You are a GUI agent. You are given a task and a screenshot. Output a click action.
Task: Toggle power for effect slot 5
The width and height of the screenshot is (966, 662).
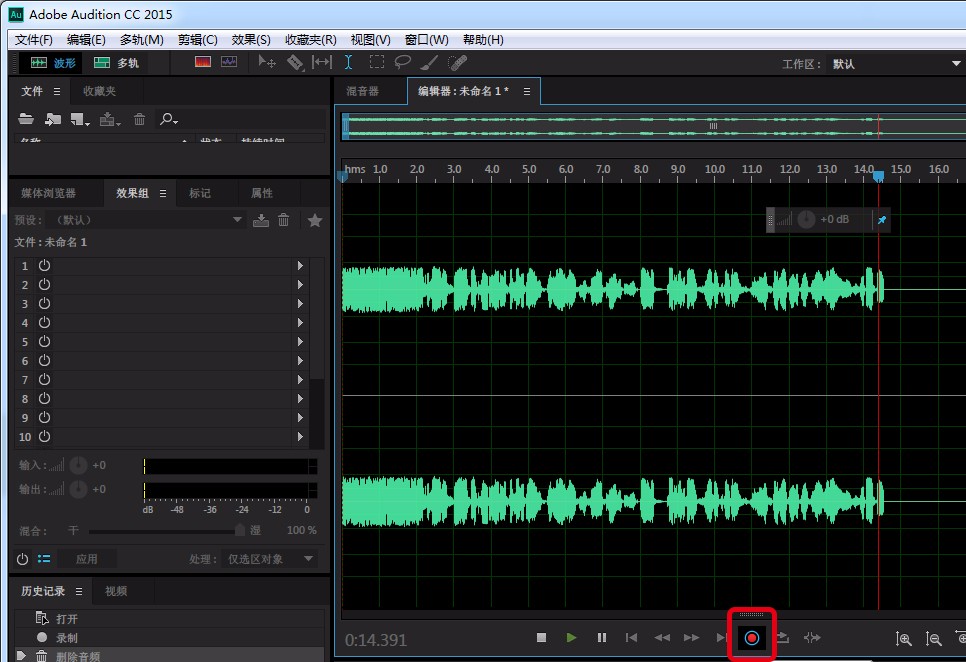tap(44, 342)
